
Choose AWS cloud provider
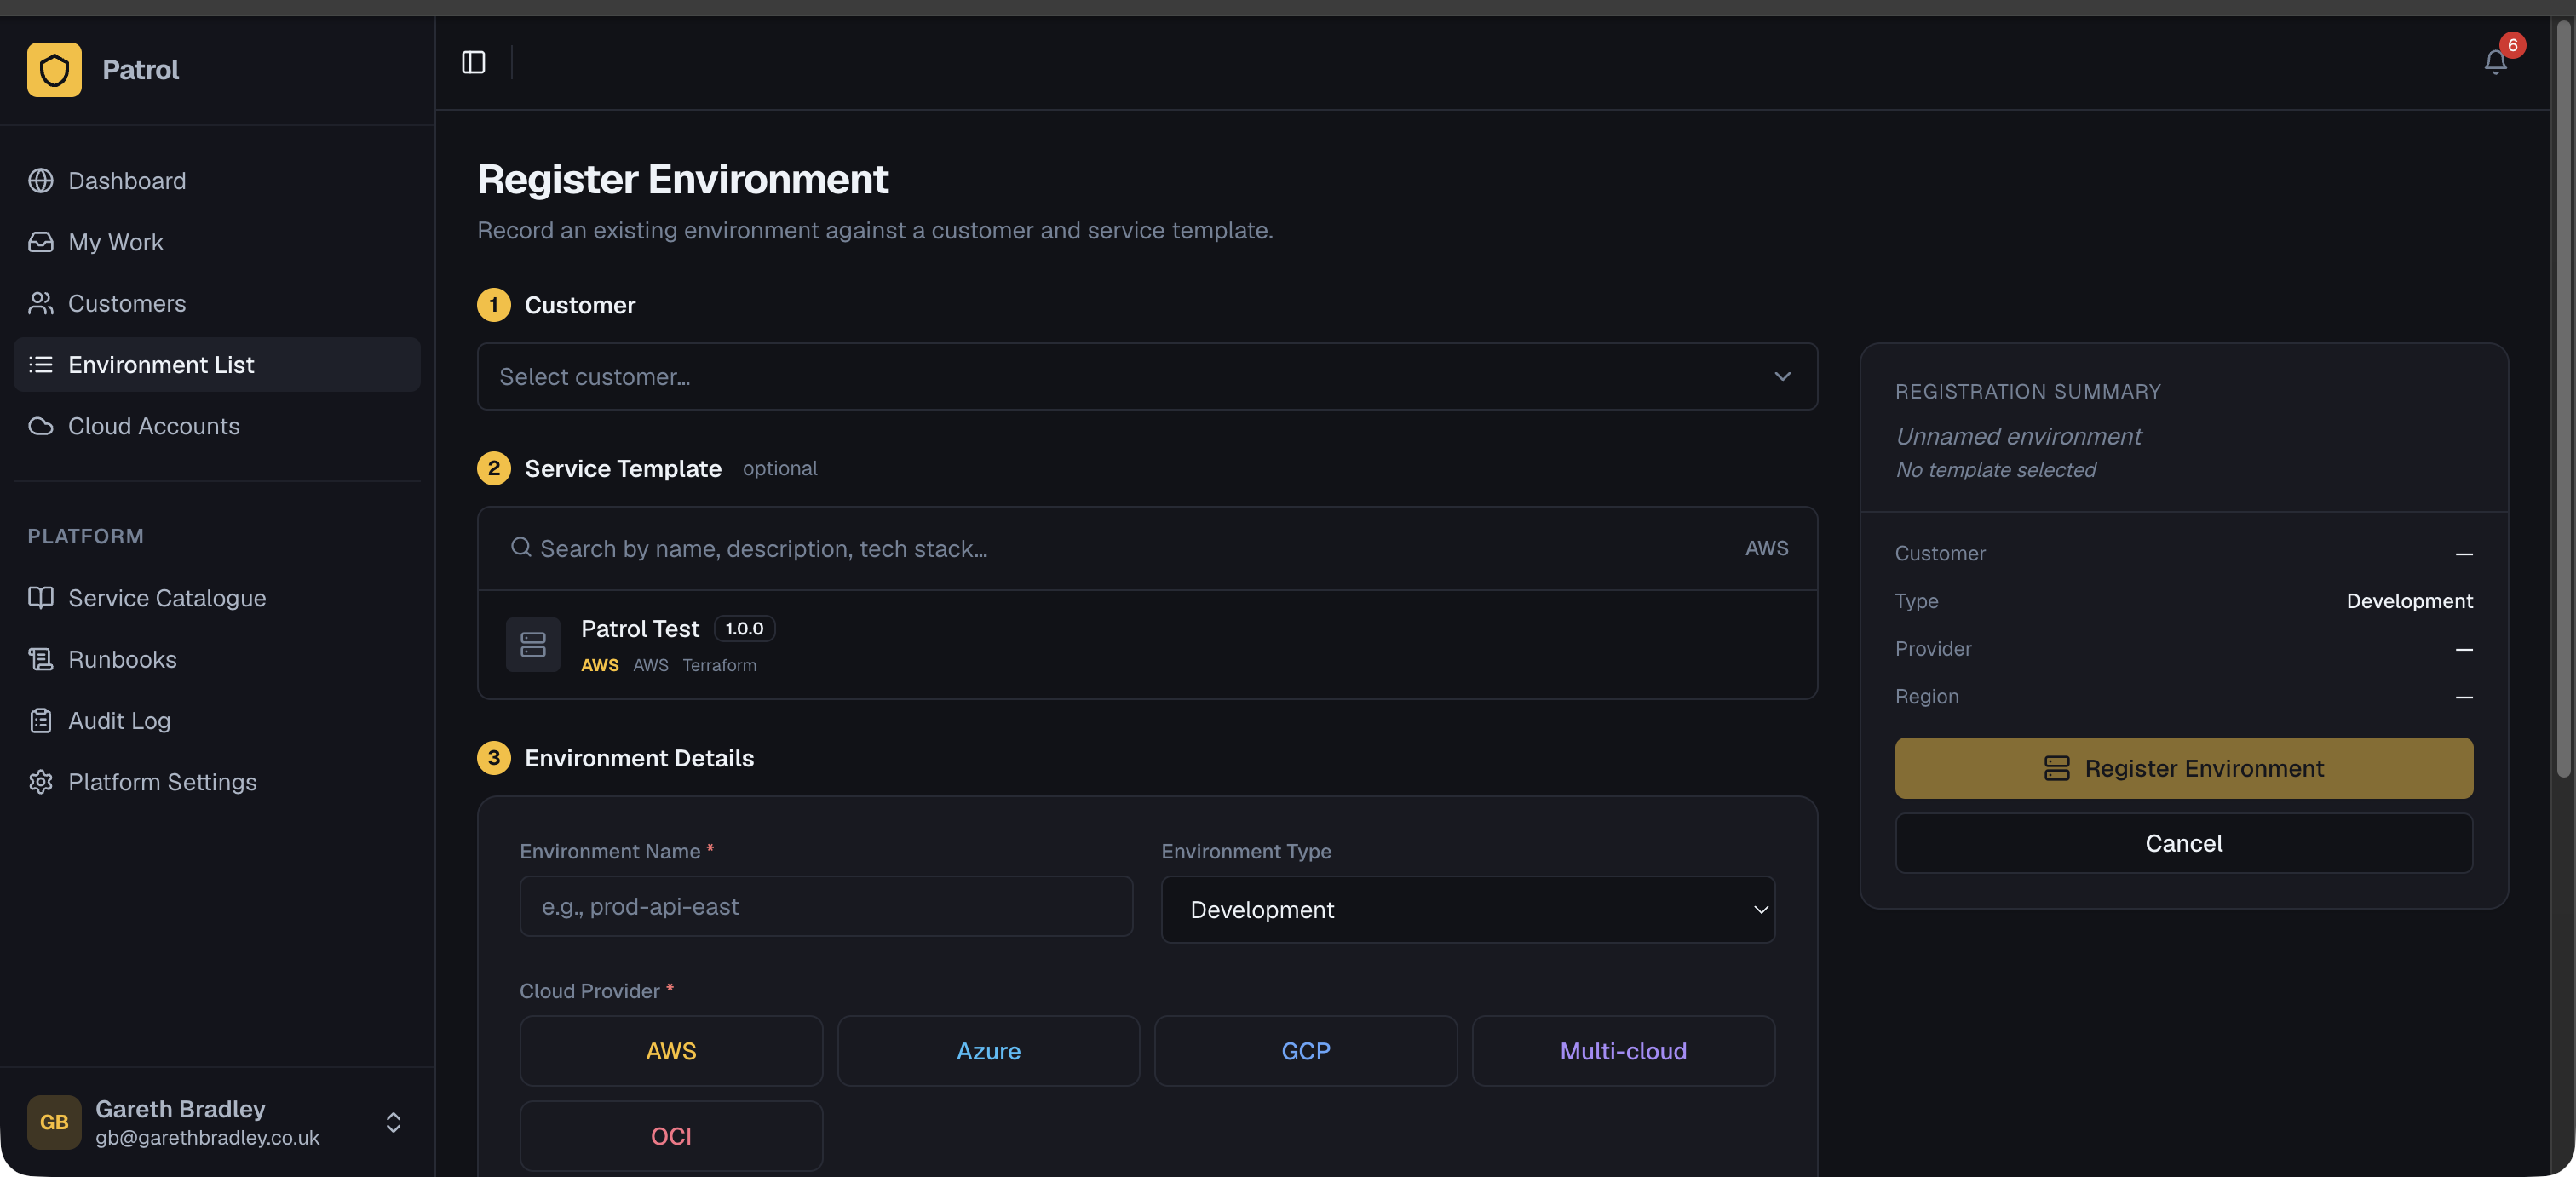[x=671, y=1051]
